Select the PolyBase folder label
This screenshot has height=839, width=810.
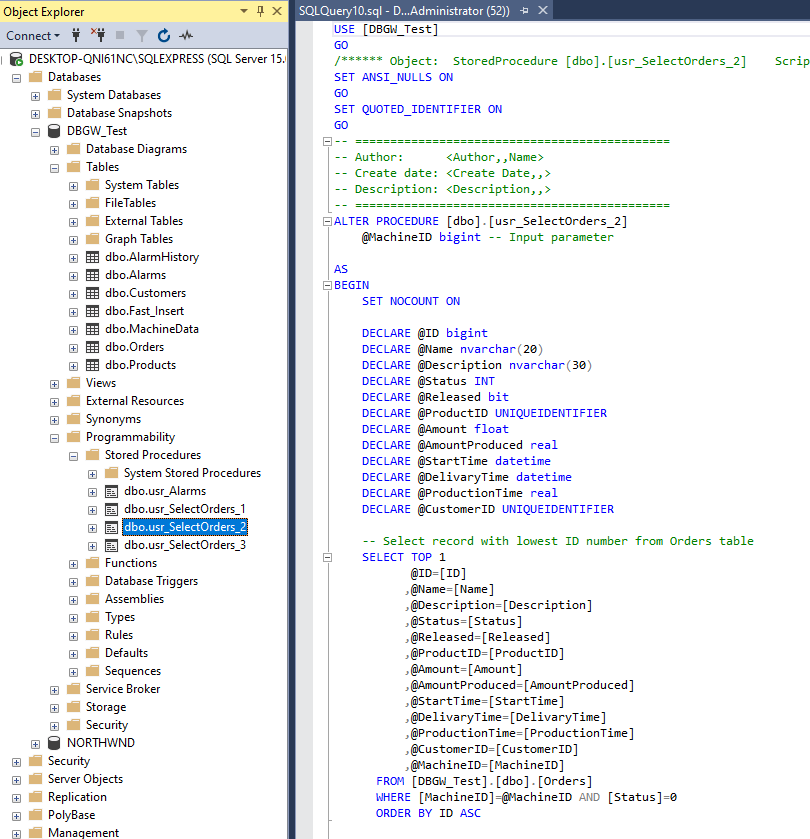coord(72,815)
